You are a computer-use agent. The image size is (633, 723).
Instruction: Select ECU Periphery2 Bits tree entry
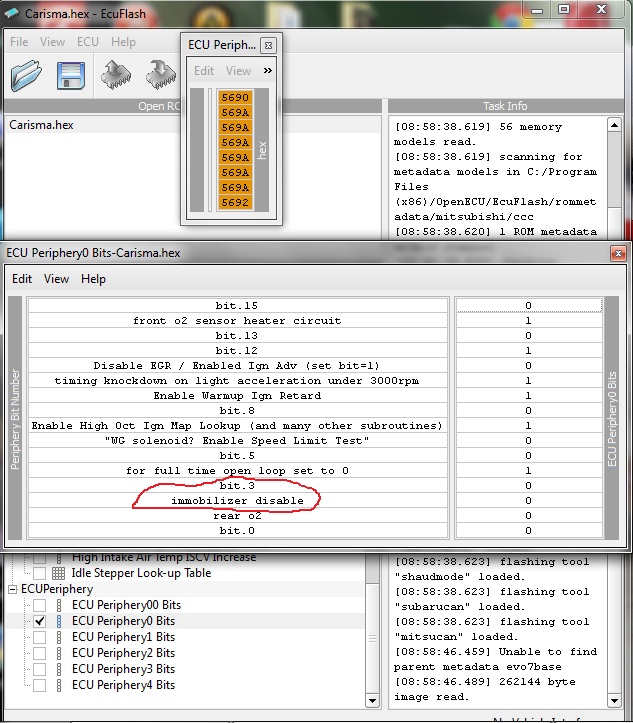123,653
